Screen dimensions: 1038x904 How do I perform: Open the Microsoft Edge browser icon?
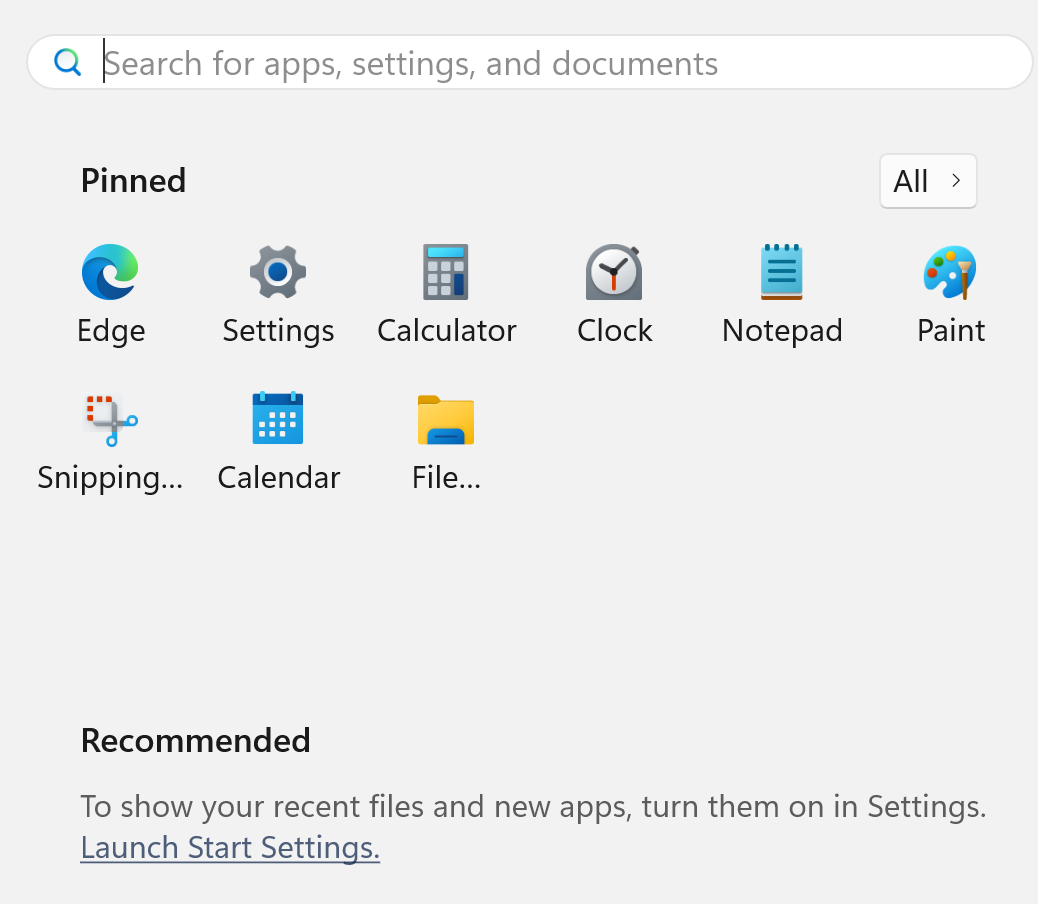(110, 272)
